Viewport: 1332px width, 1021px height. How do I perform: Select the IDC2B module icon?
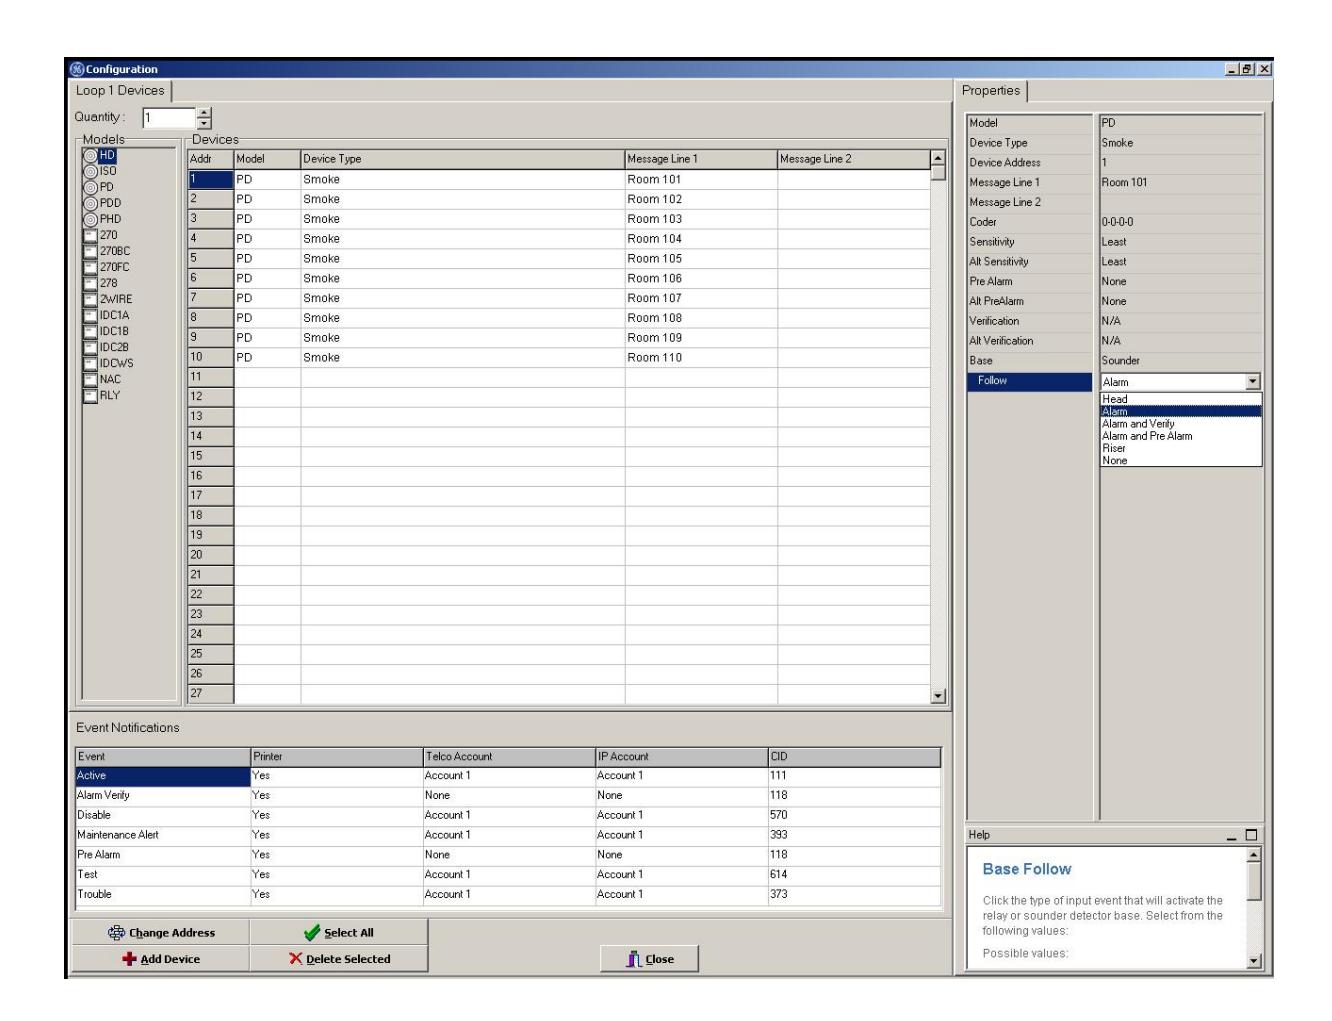point(90,347)
